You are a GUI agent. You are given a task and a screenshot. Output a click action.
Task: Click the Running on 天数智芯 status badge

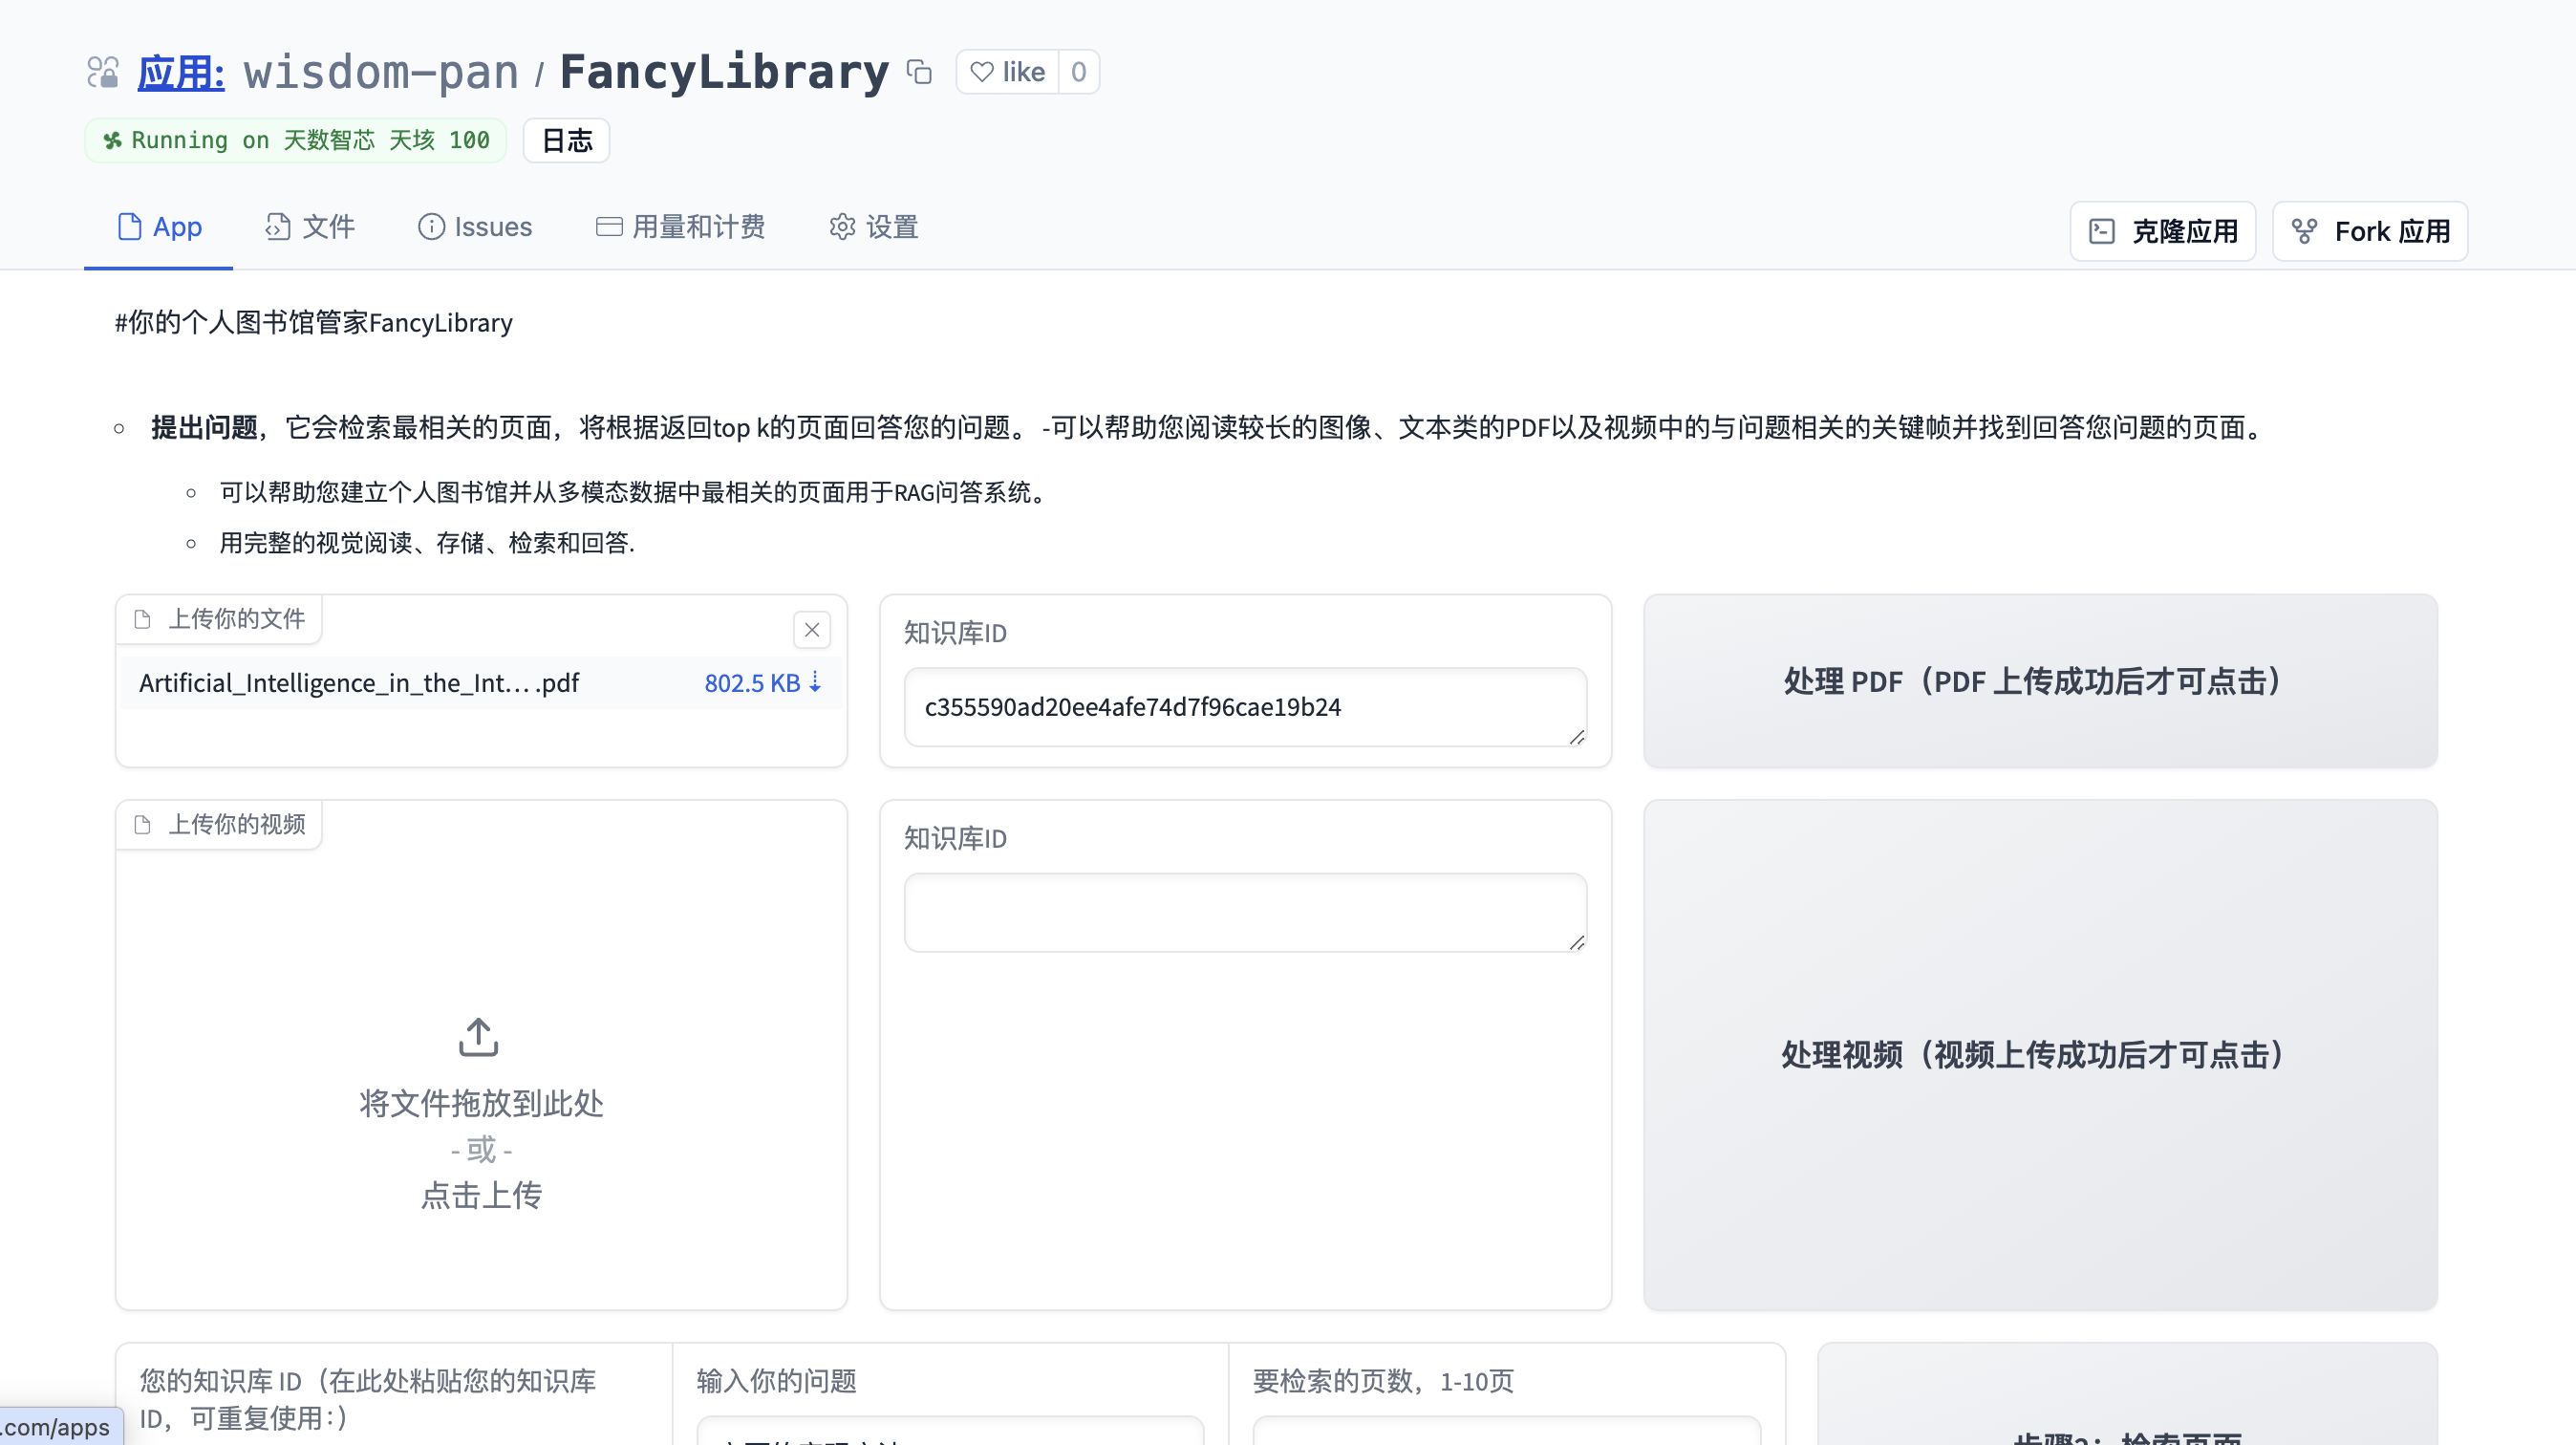[x=296, y=140]
